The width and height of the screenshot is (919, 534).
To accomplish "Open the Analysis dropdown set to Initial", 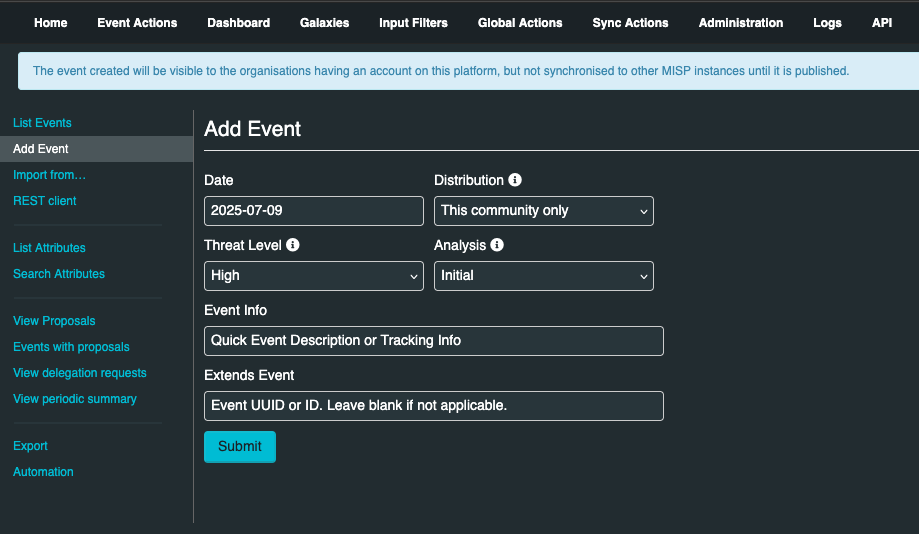I will 543,276.
